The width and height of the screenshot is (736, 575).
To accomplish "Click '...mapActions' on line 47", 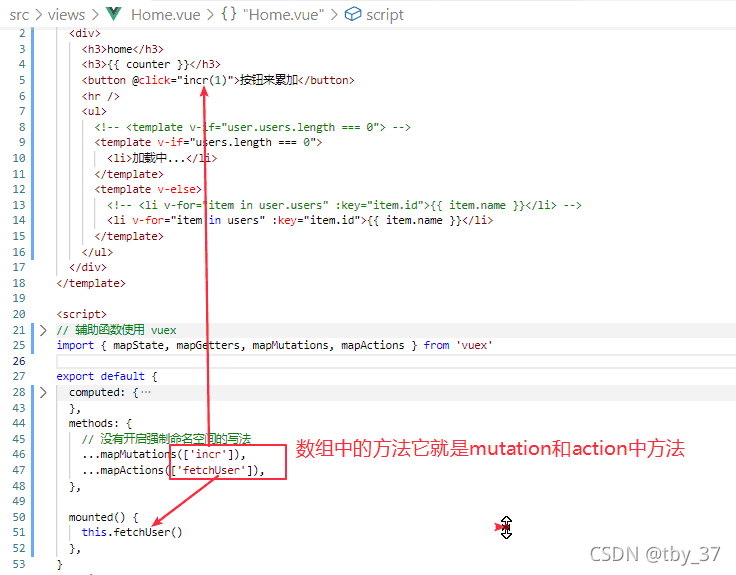I will (x=123, y=470).
